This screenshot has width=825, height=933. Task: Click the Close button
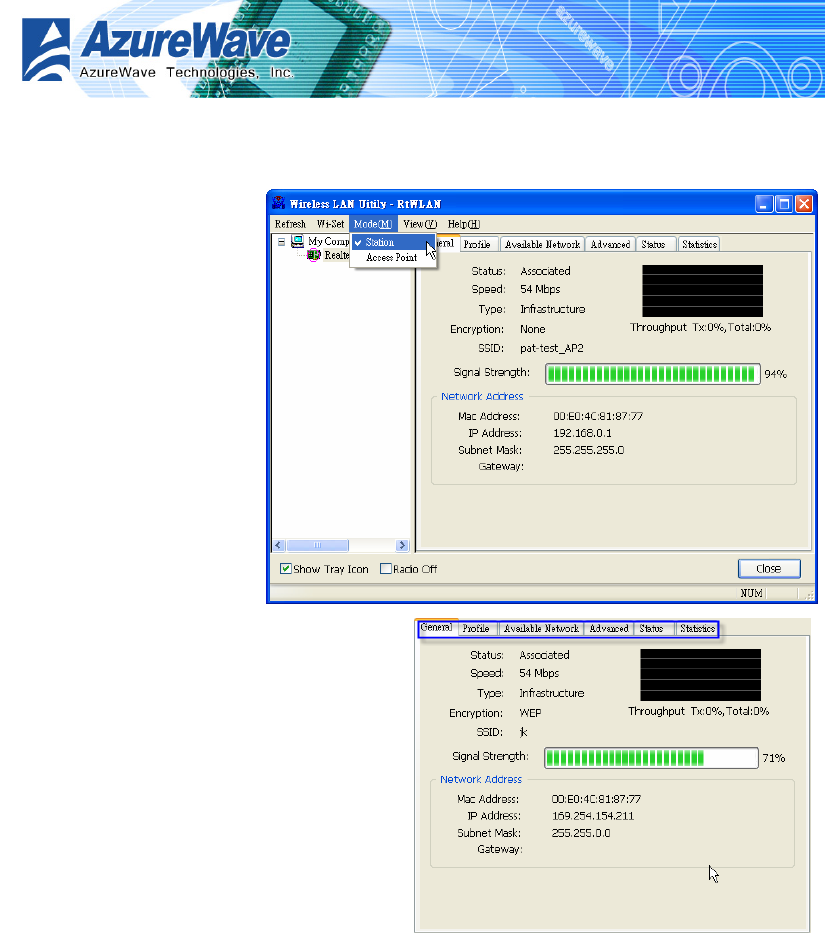pyautogui.click(x=769, y=569)
